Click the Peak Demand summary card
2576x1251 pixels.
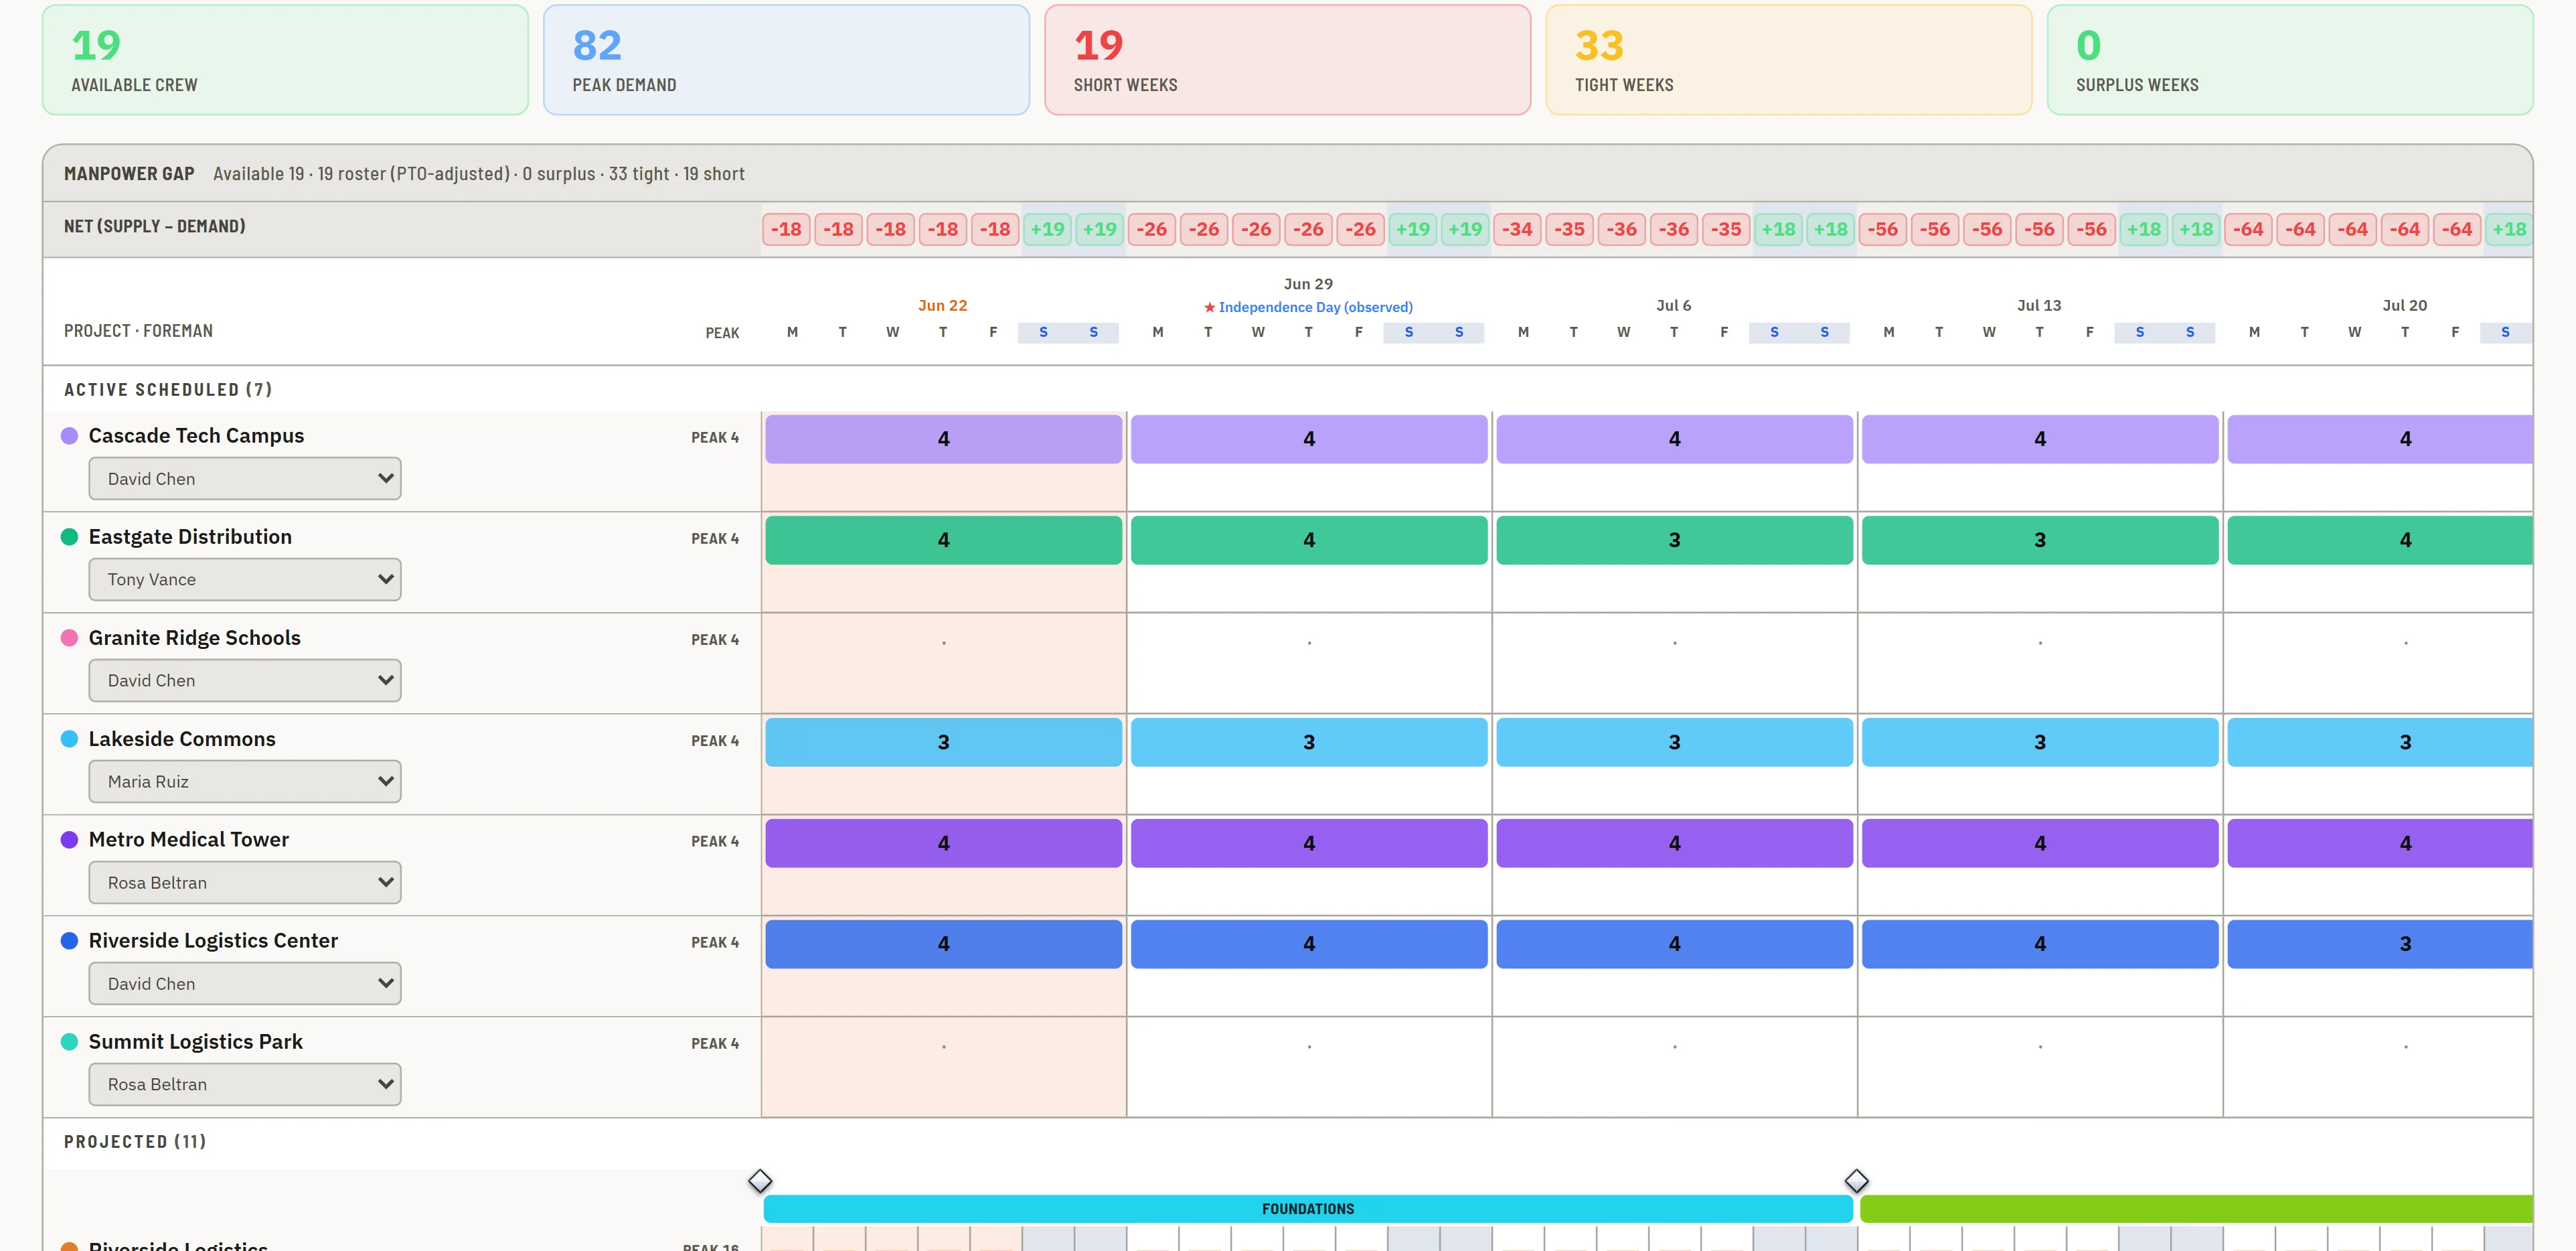(786, 60)
